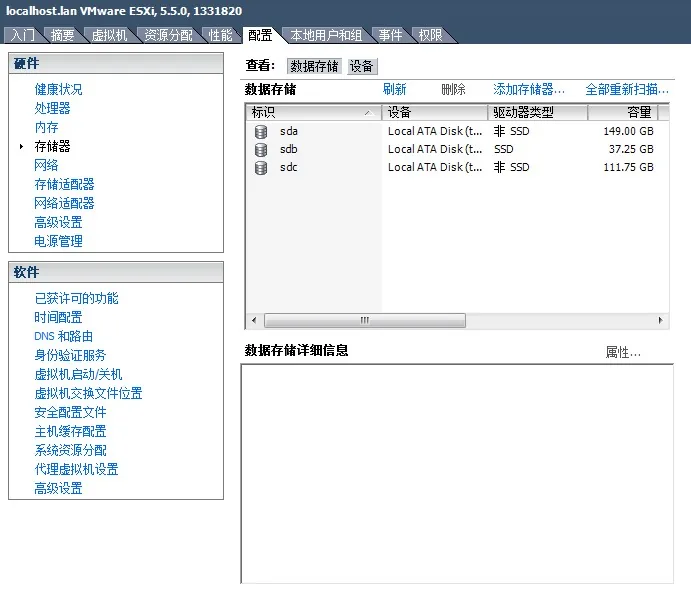The width and height of the screenshot is (691, 605).
Task: Open 虚拟机交换文件位置 link
Action: pos(88,393)
